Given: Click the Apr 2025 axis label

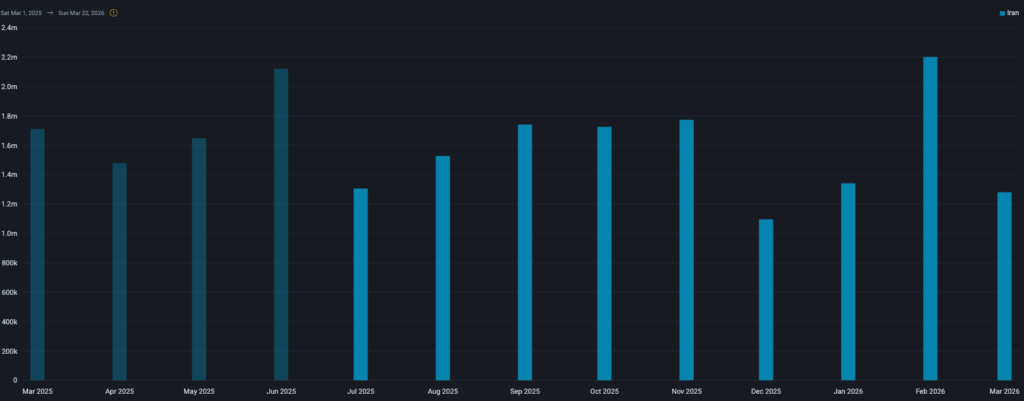Looking at the screenshot, I should click(x=120, y=391).
